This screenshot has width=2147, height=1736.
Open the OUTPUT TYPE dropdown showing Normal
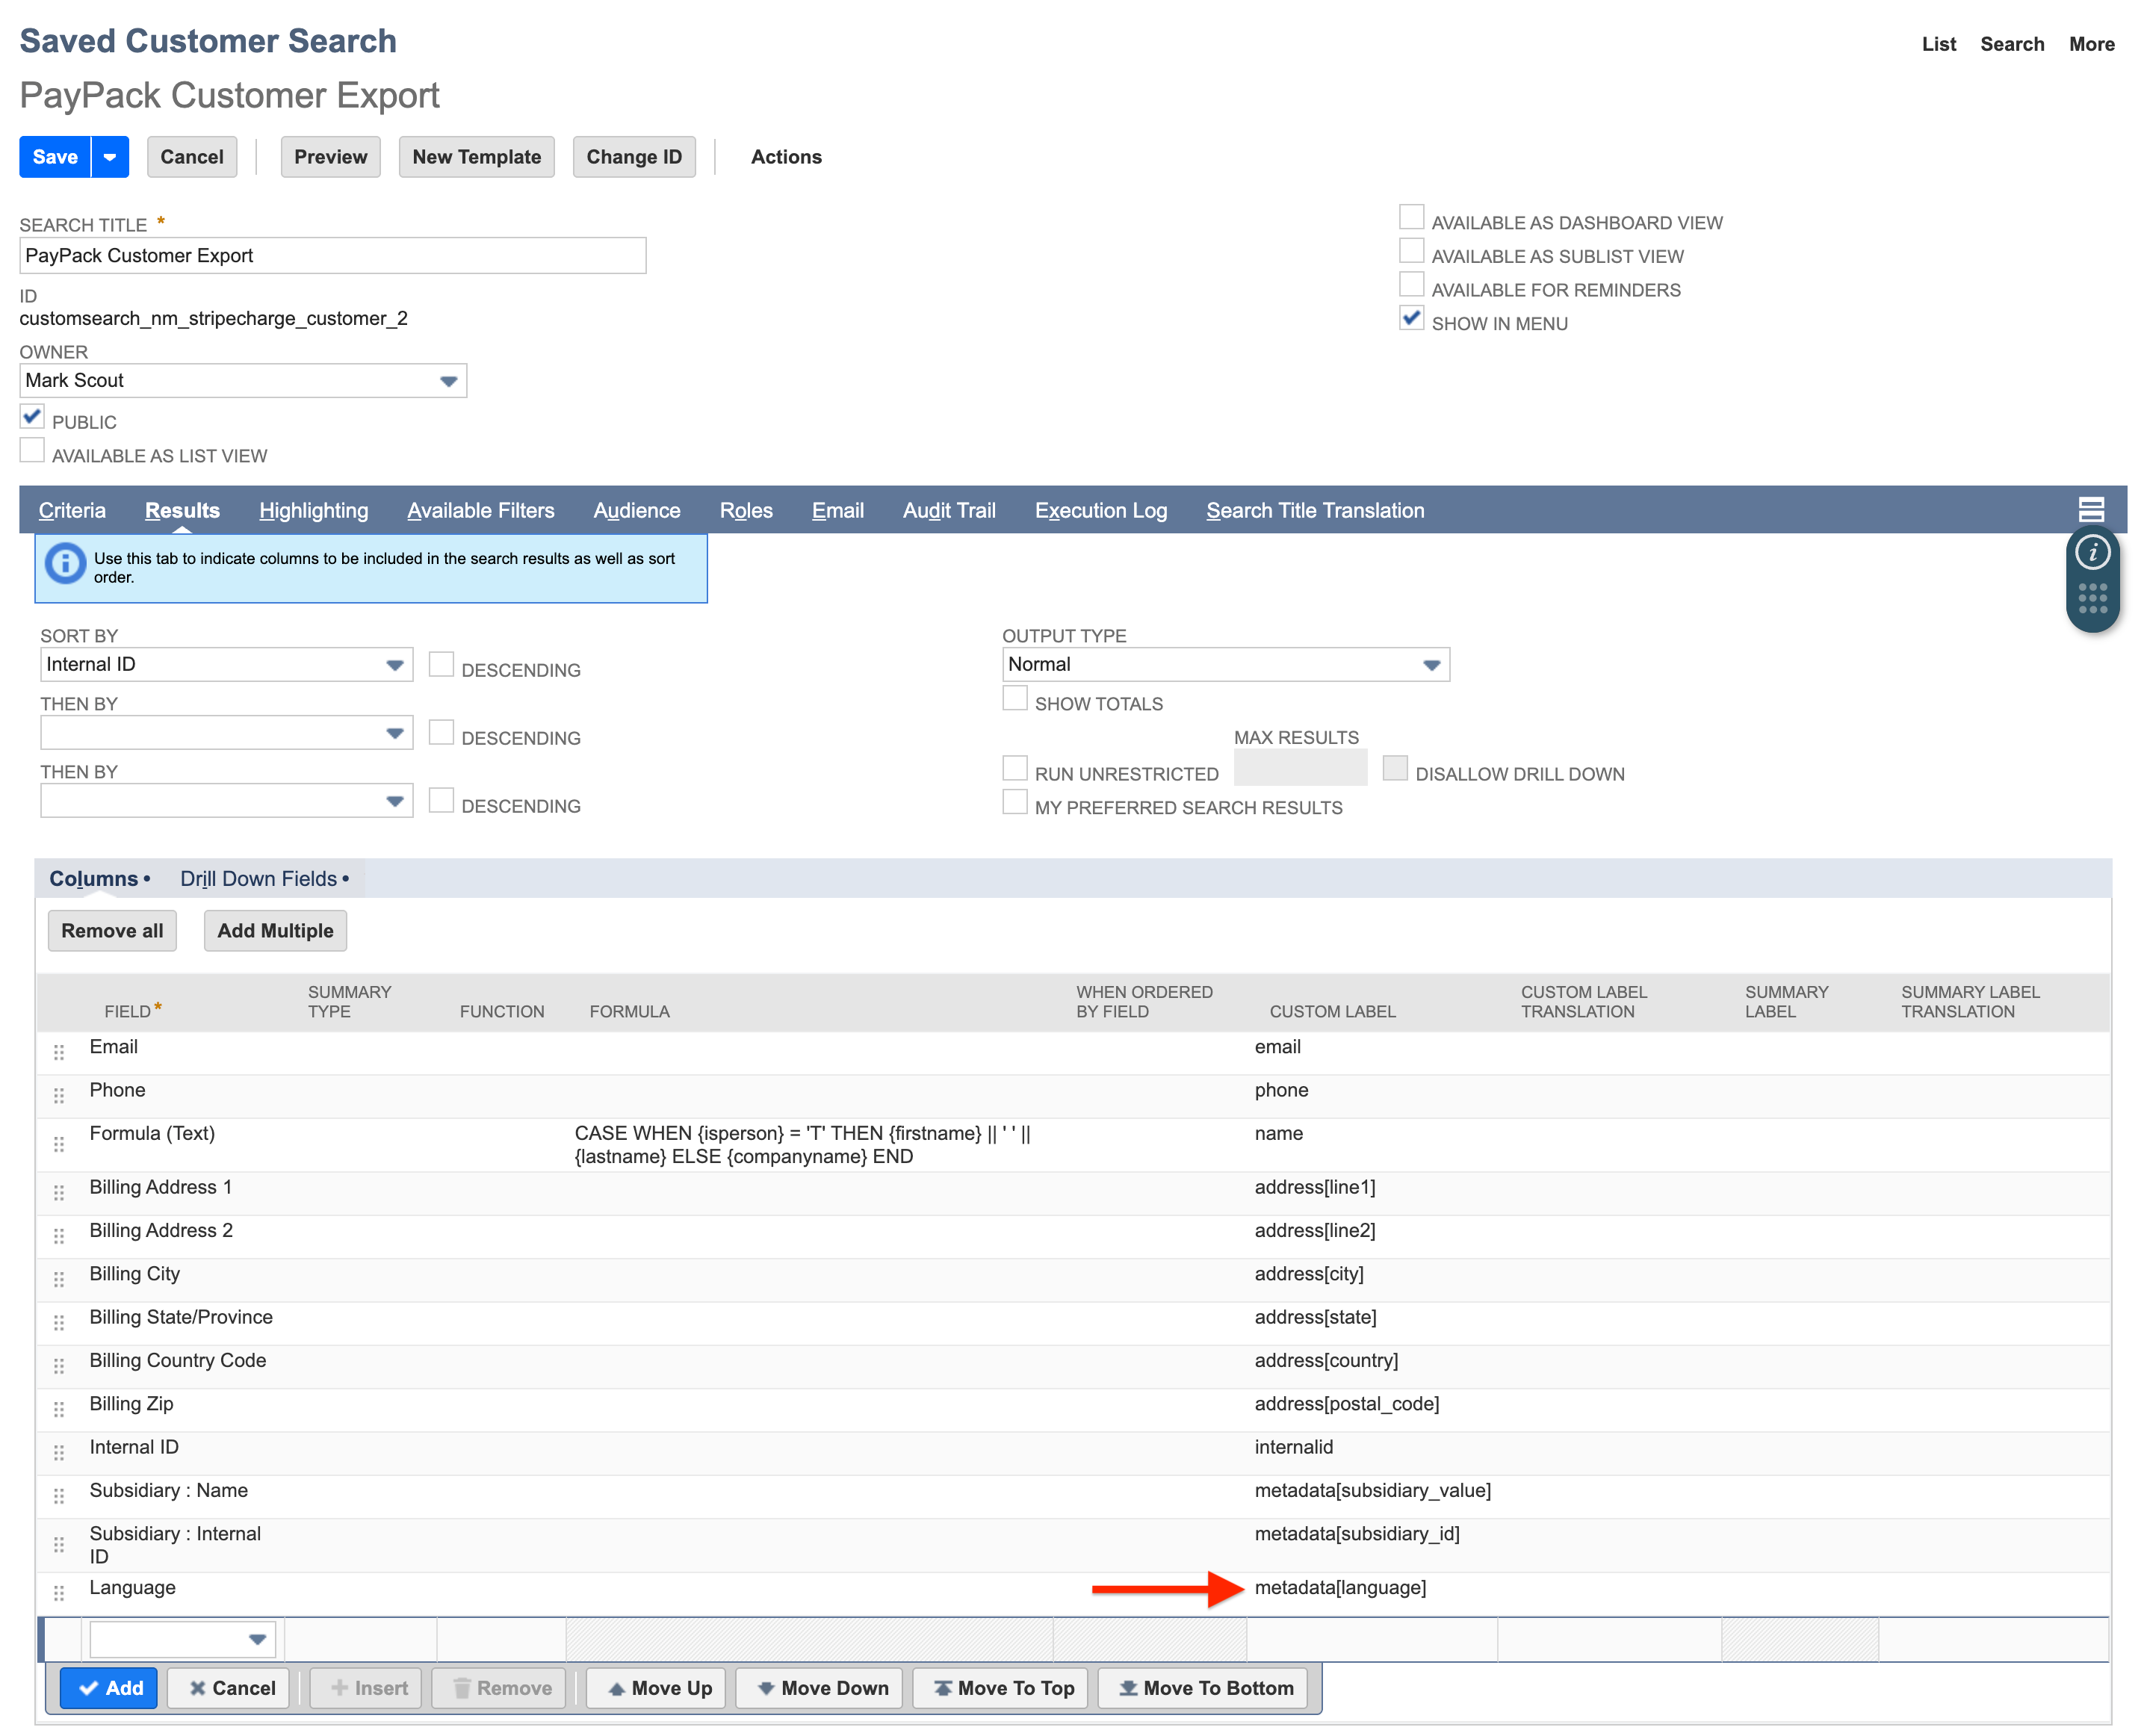[x=1432, y=664]
